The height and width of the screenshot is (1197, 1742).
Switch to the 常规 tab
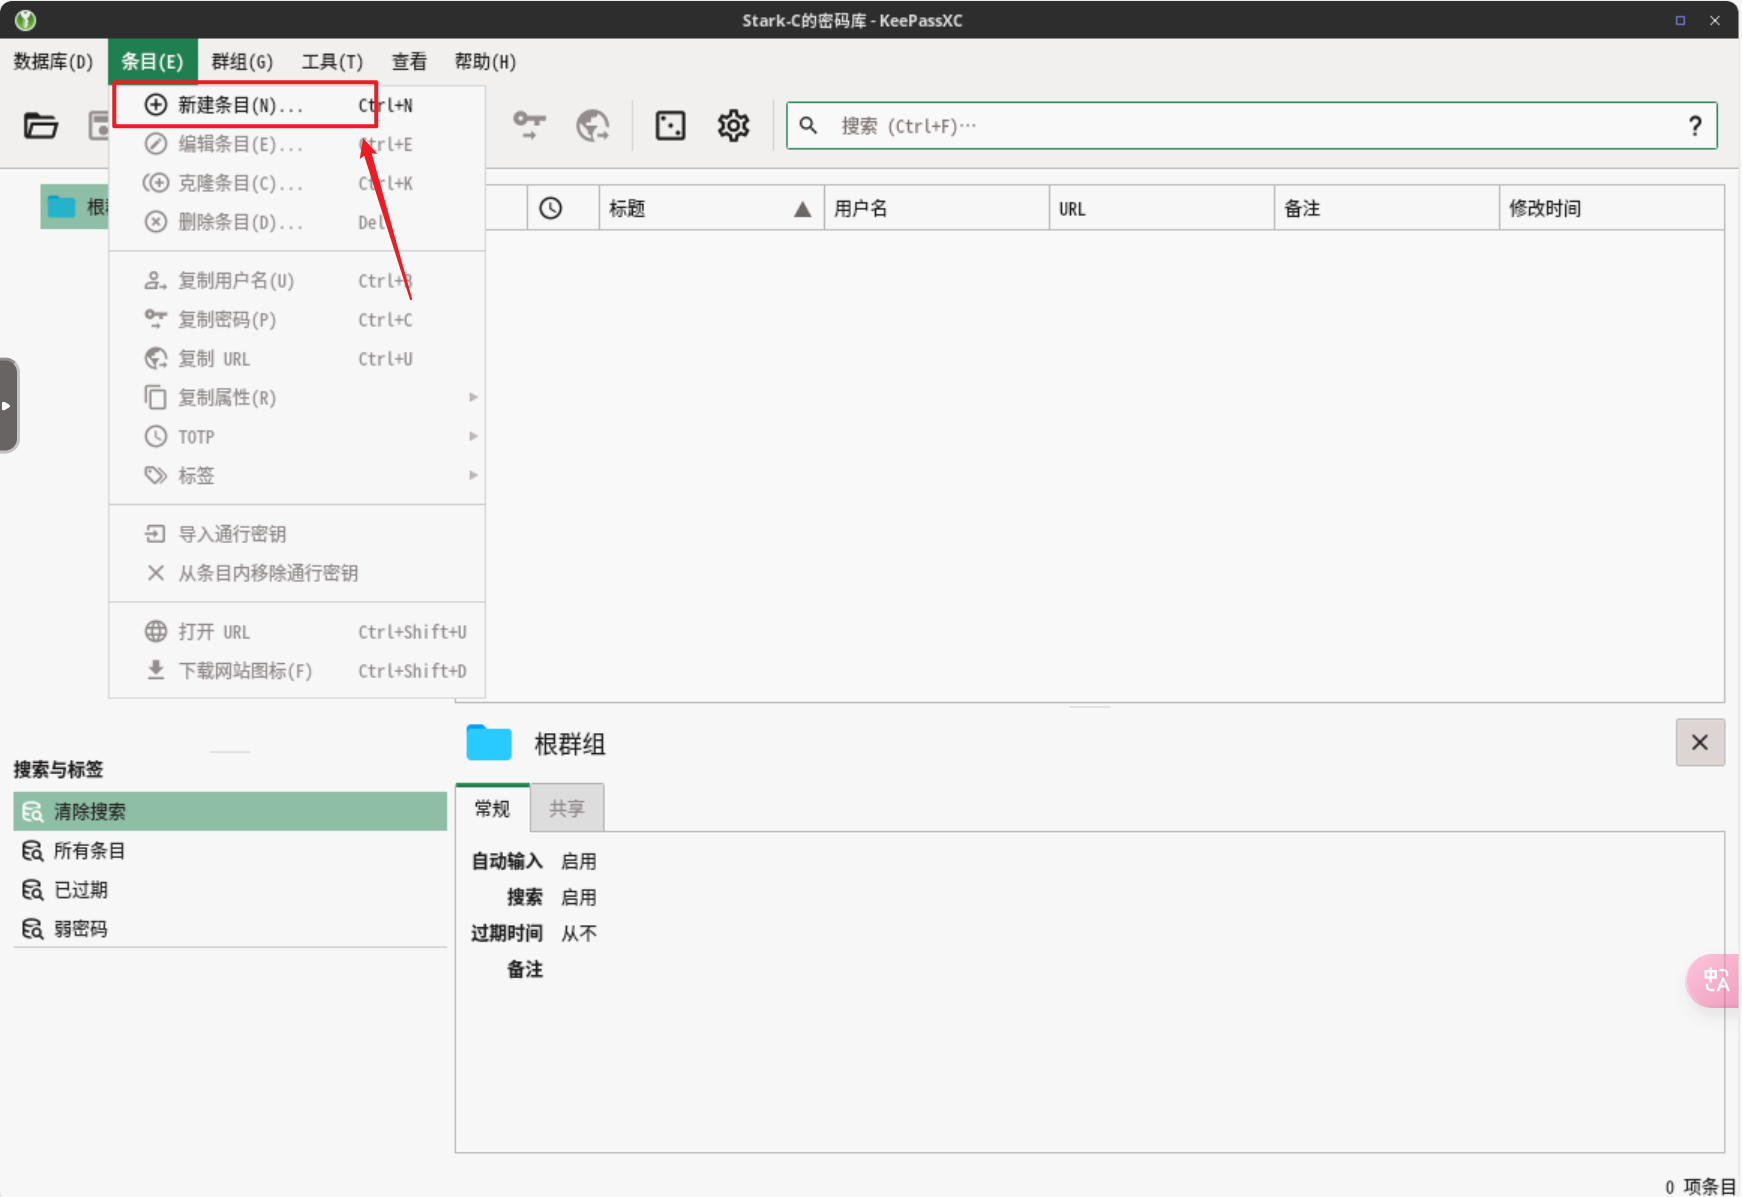(x=492, y=808)
